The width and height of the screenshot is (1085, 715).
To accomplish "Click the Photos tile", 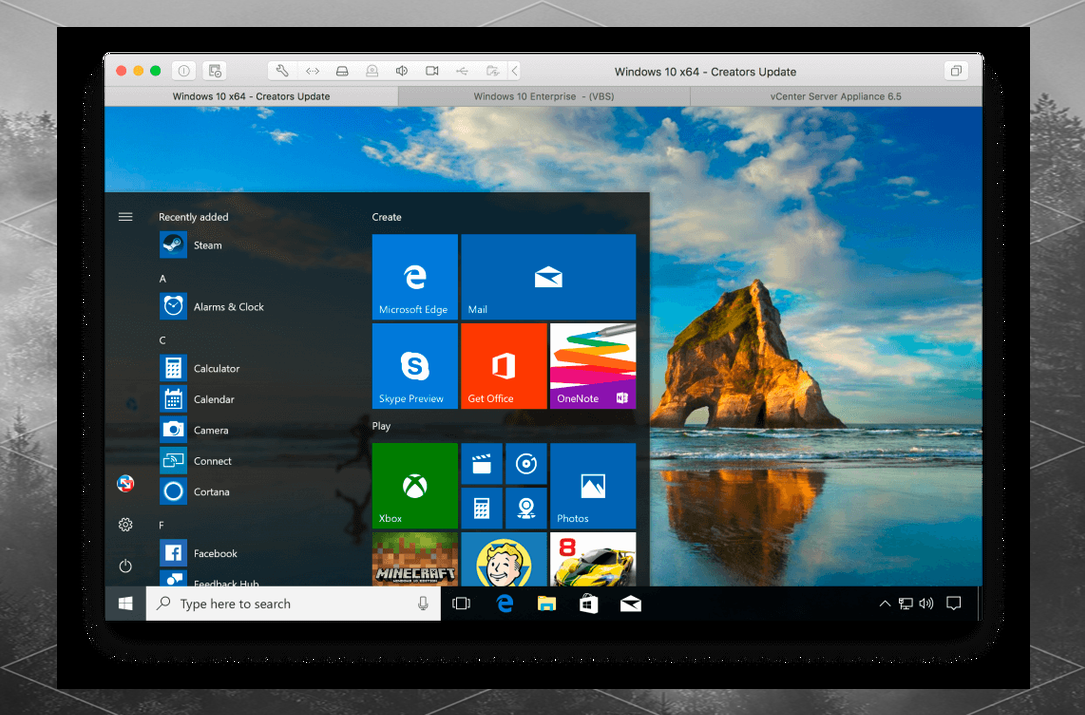I will point(592,486).
